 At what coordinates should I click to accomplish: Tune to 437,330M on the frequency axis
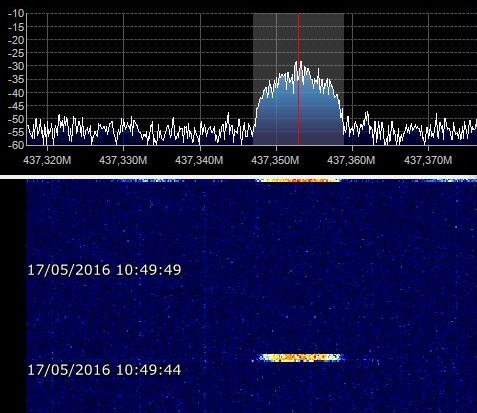tap(123, 160)
